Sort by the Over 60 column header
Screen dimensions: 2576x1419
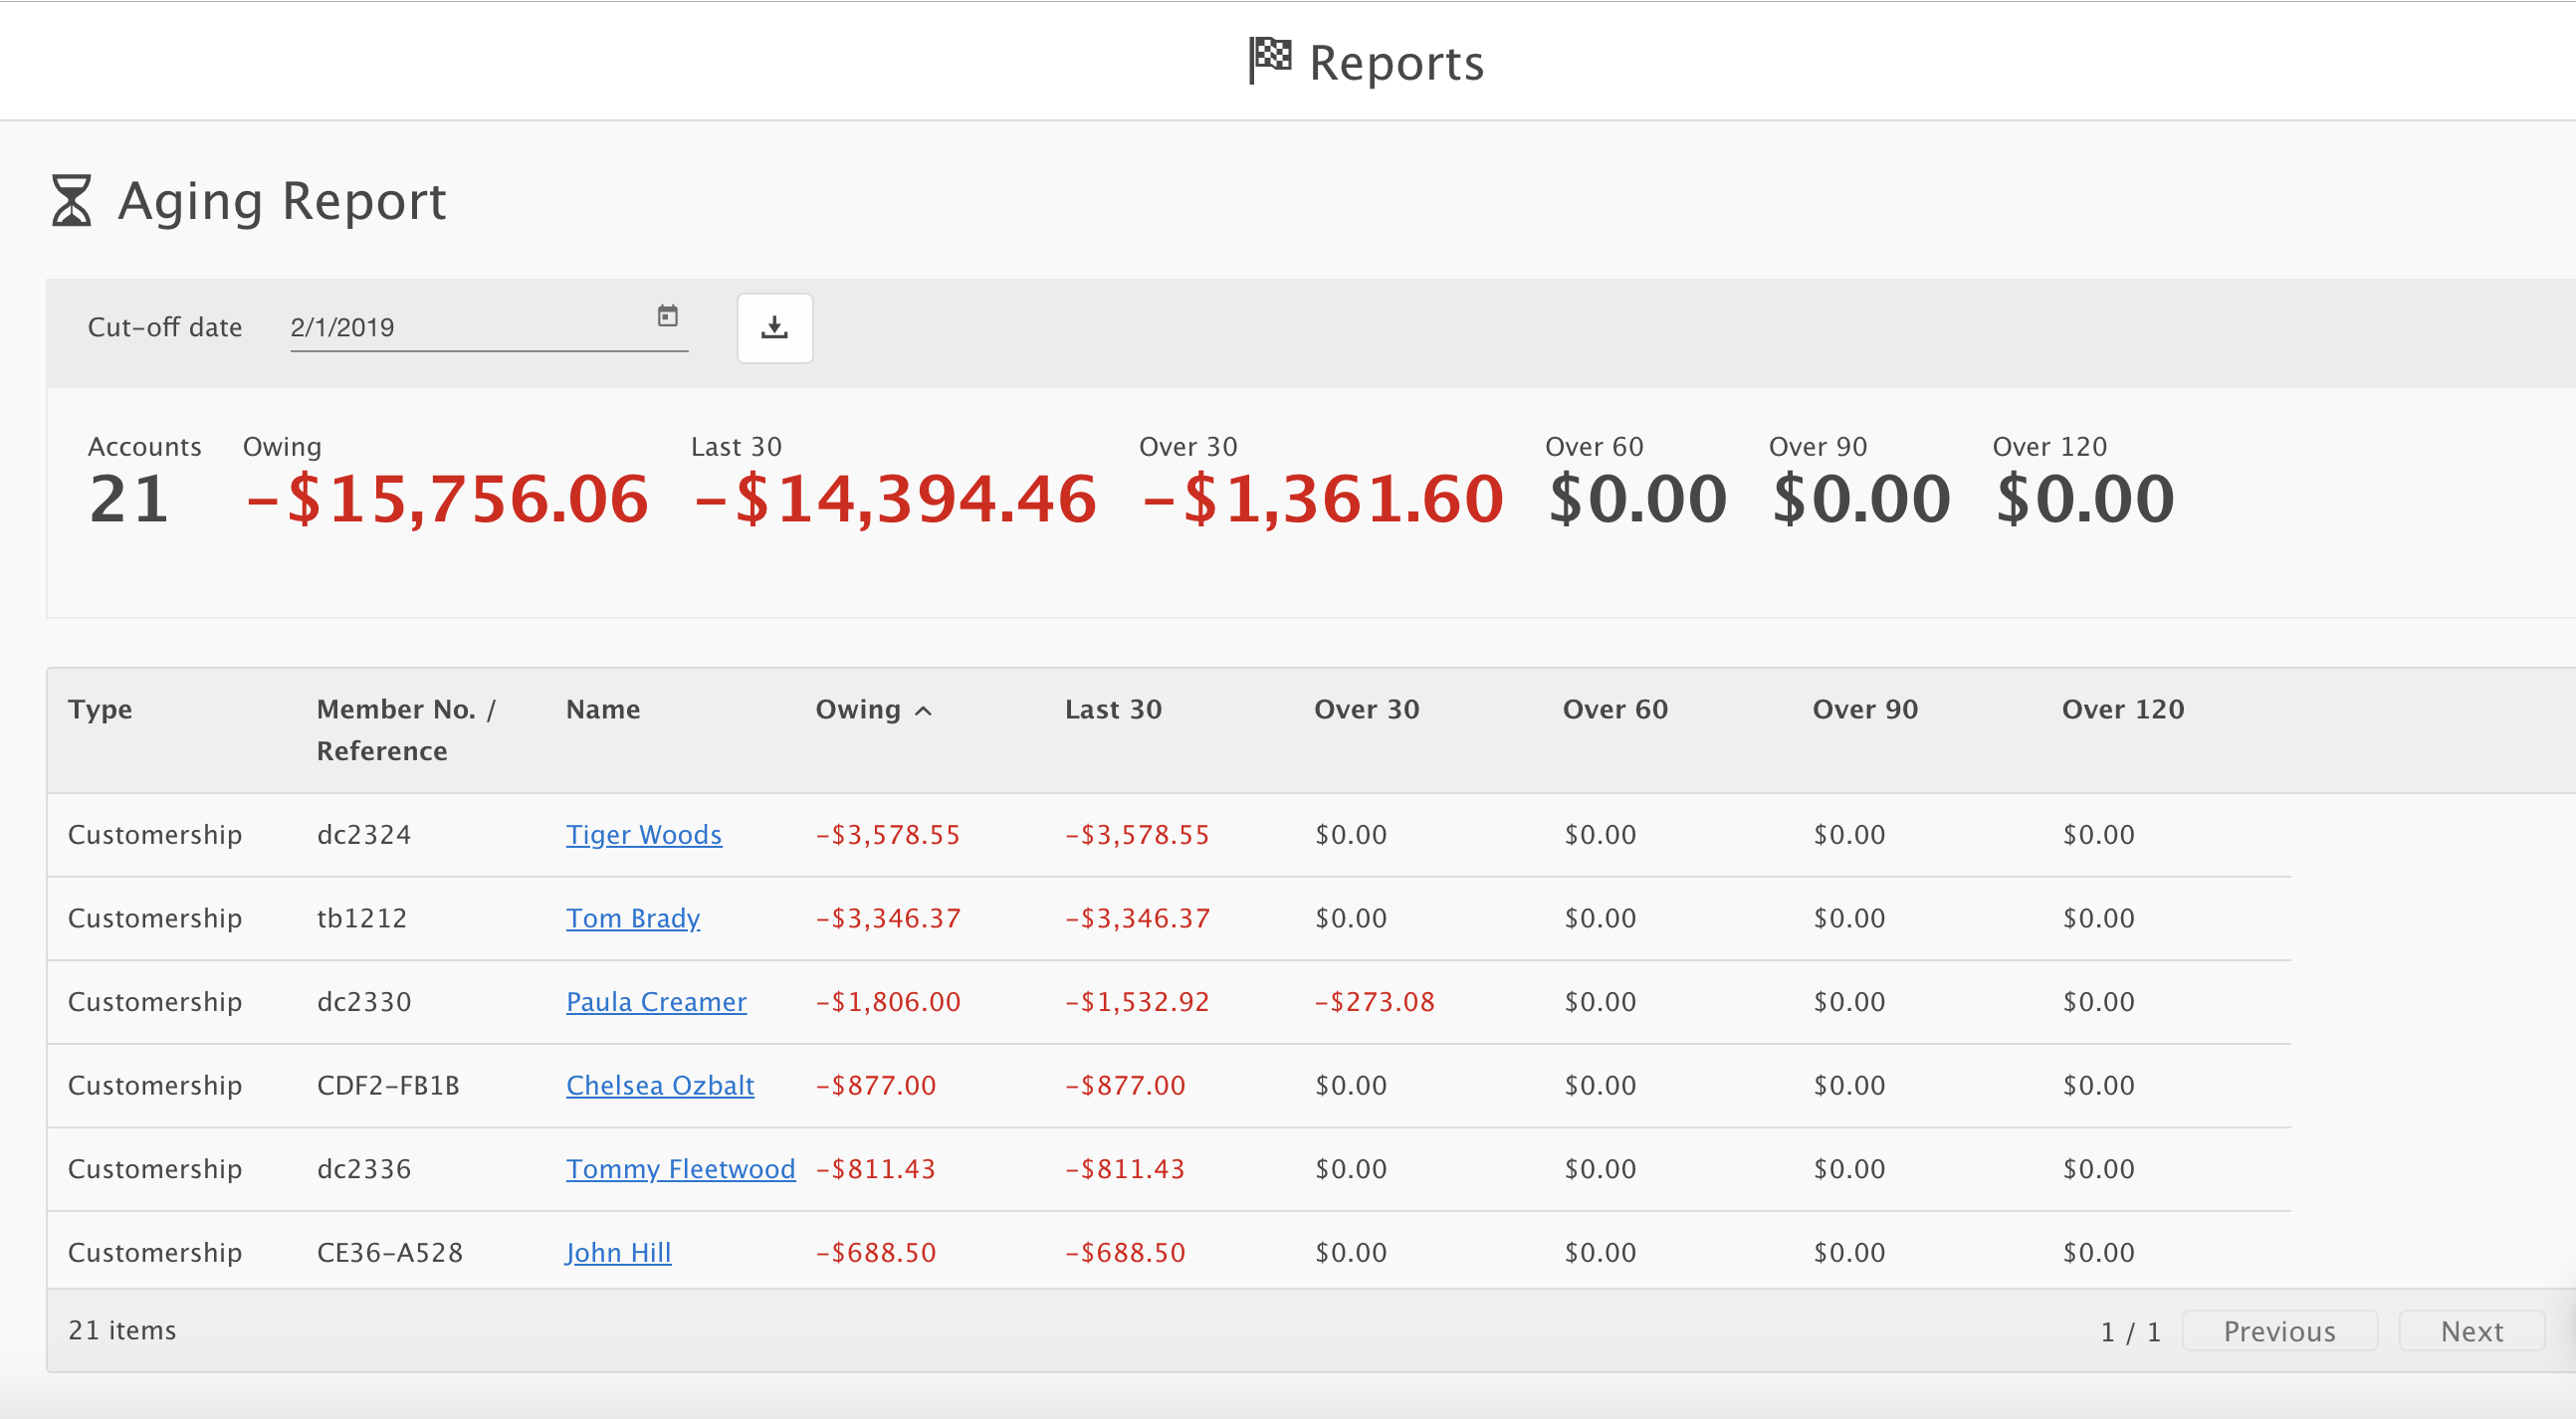coord(1614,709)
